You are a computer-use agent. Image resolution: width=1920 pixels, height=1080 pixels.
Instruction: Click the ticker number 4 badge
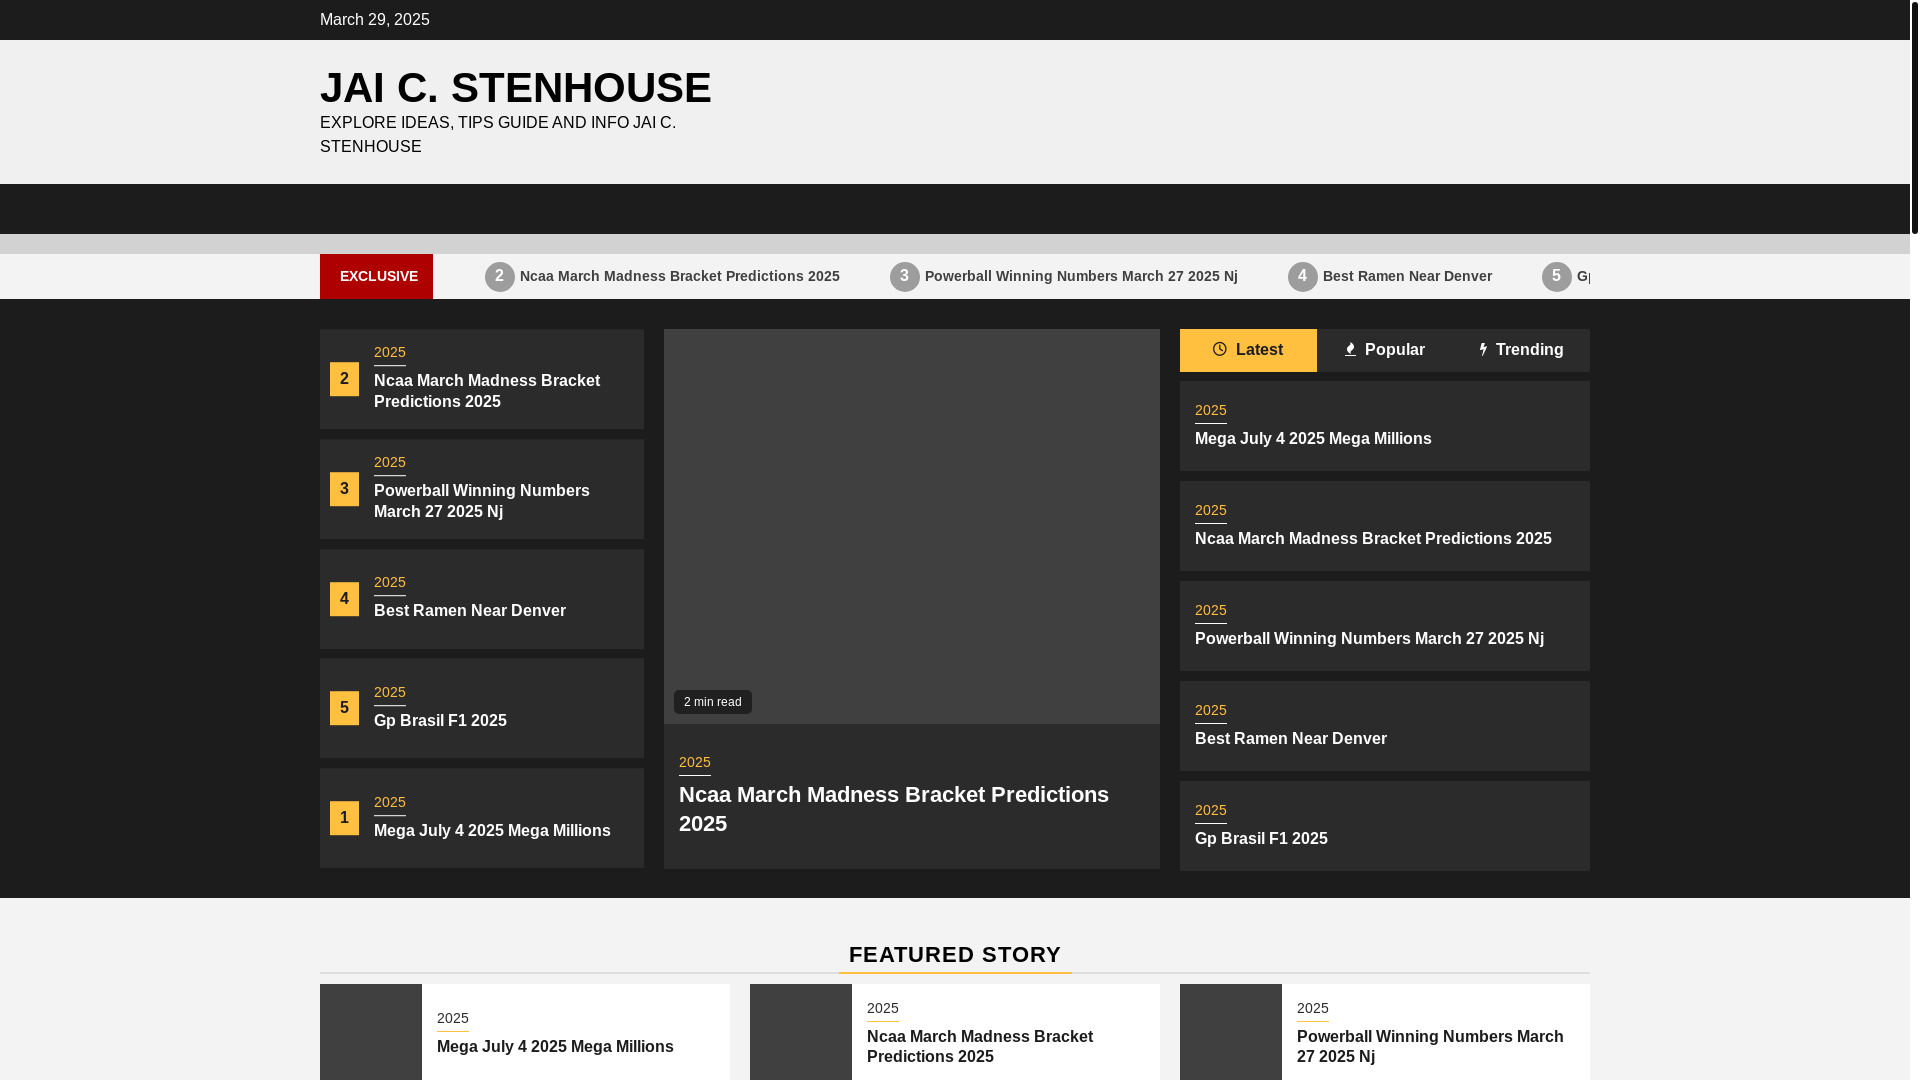pos(1303,277)
